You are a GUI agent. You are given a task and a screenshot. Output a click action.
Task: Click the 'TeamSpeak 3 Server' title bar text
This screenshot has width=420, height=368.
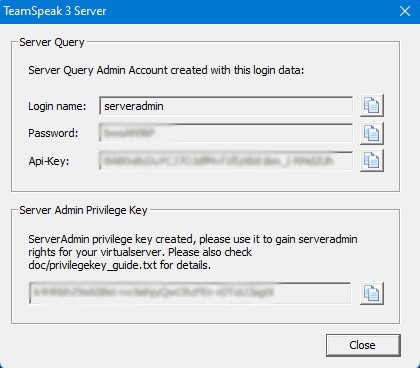point(55,11)
